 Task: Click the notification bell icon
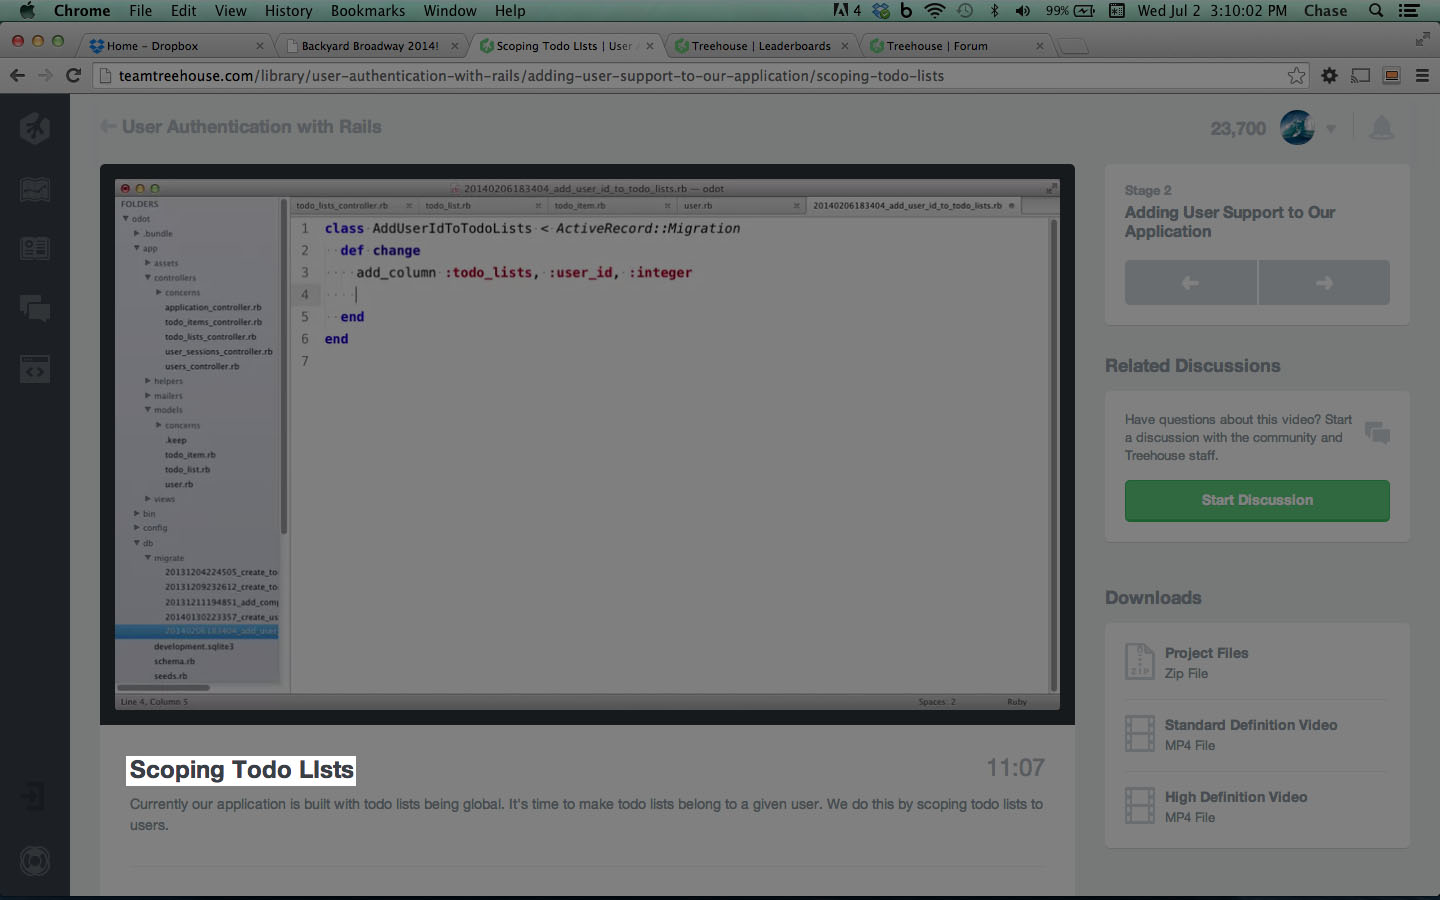[1381, 128]
